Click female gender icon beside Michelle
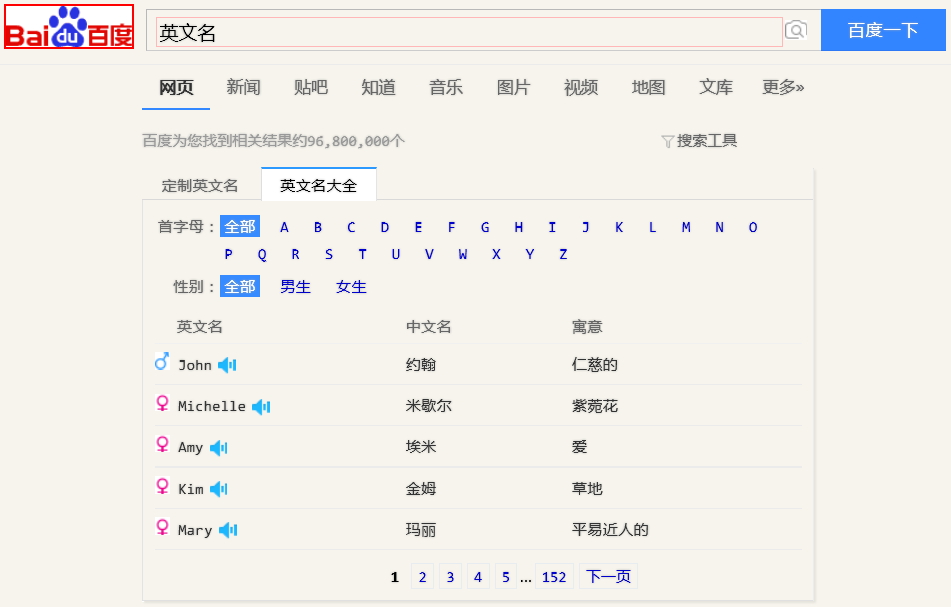 [162, 403]
